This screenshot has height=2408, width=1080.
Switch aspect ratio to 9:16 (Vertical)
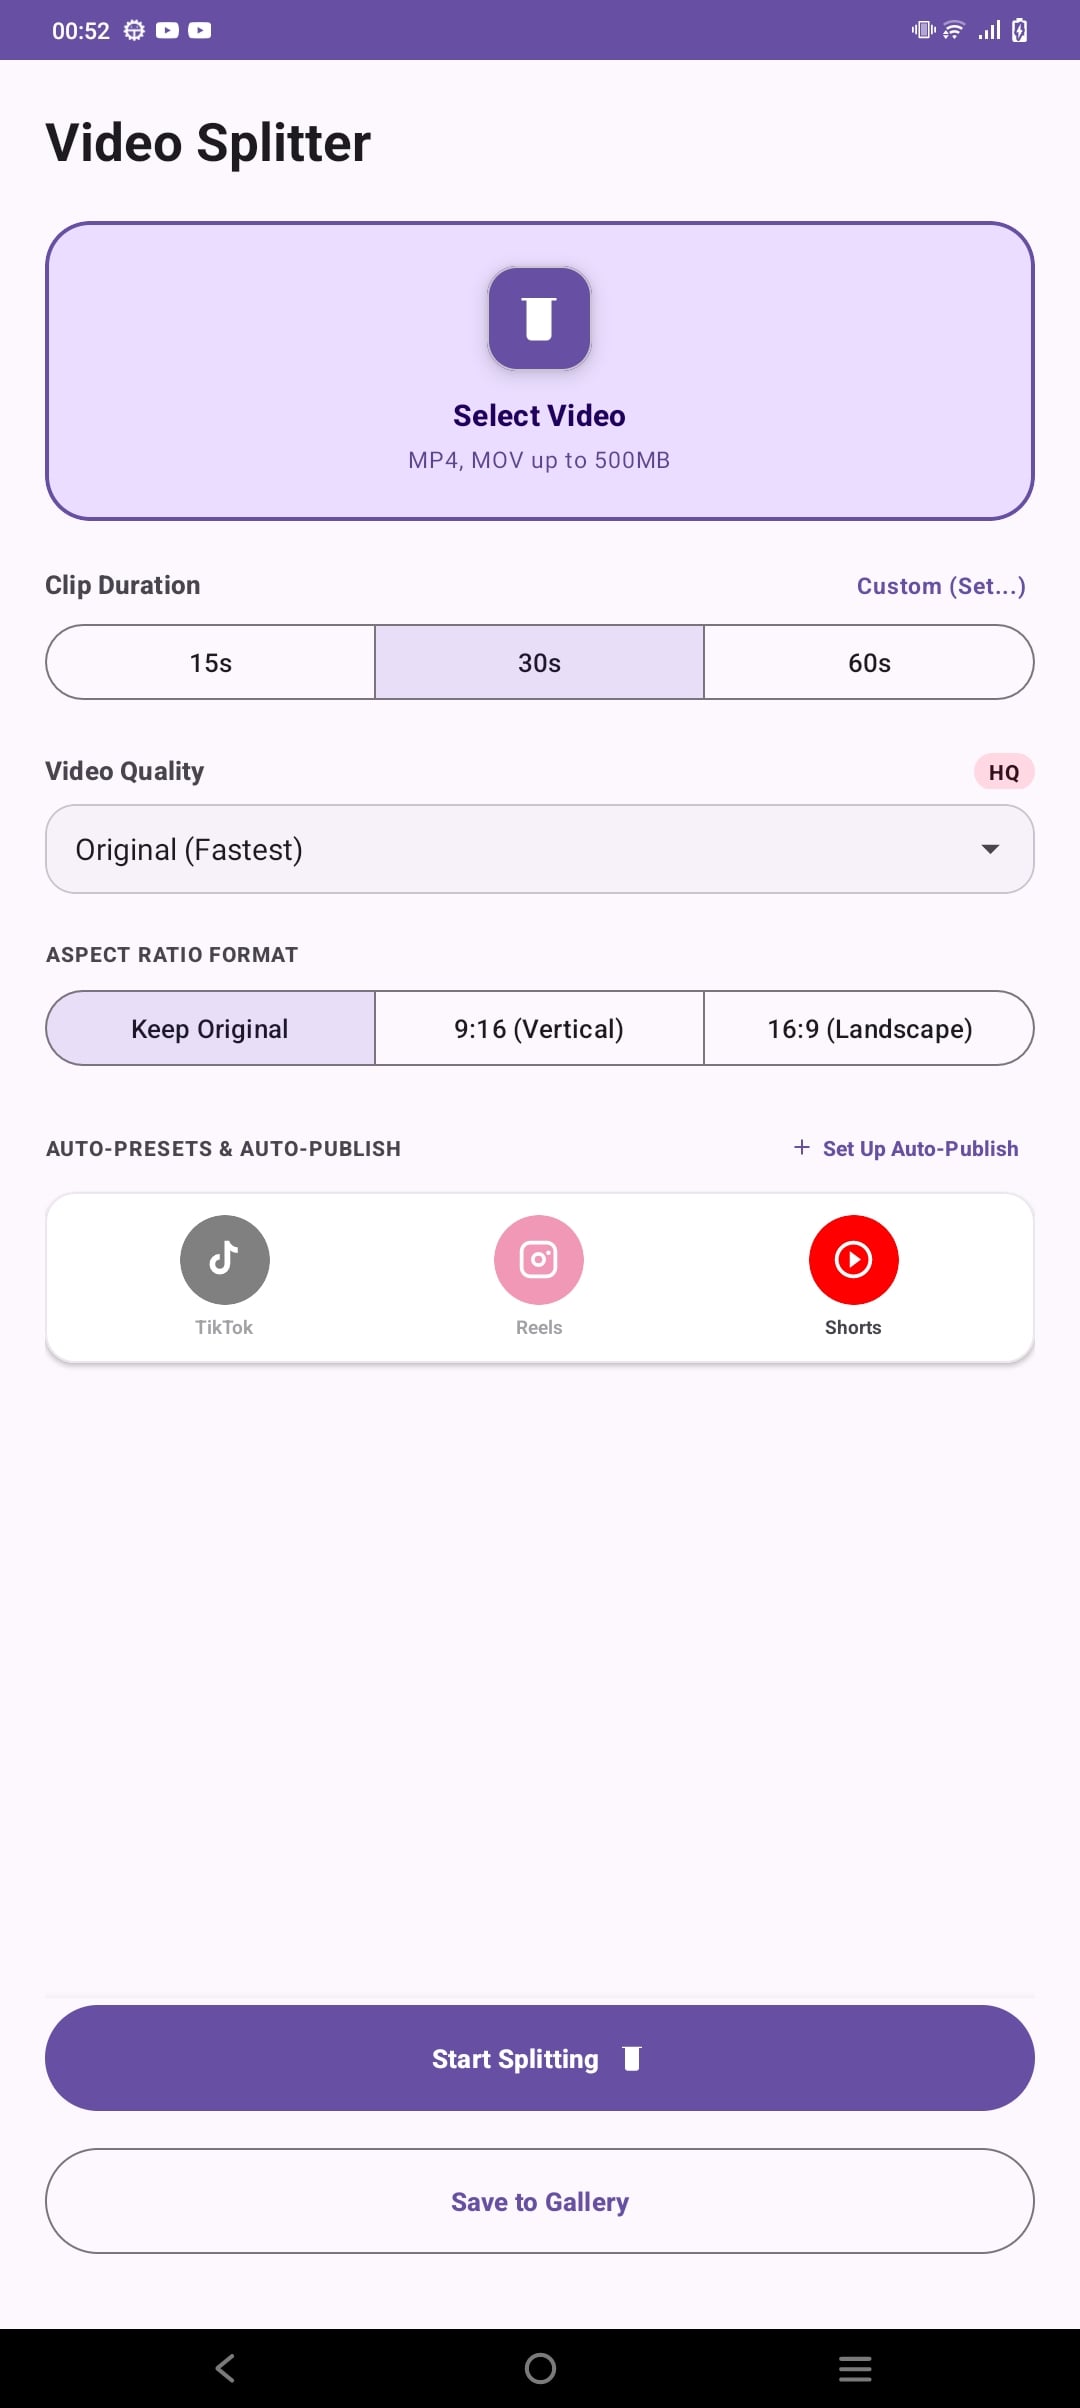point(539,1028)
